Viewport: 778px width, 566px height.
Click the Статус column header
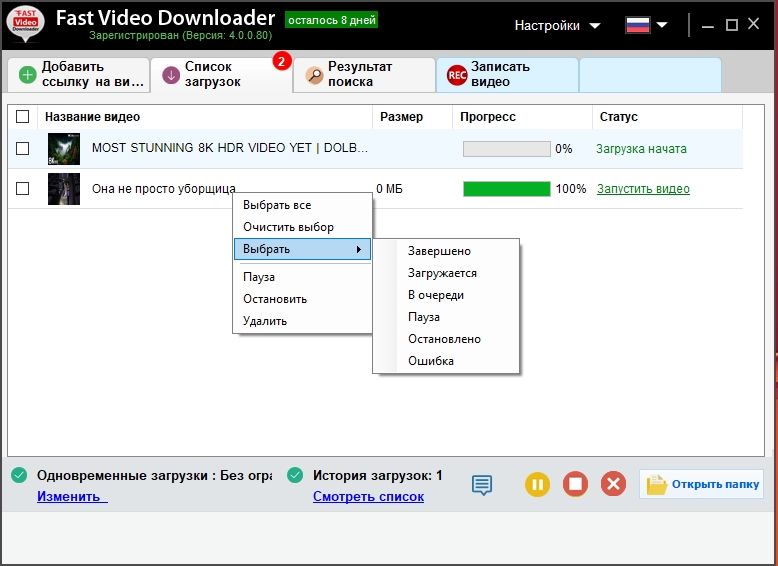[667, 117]
